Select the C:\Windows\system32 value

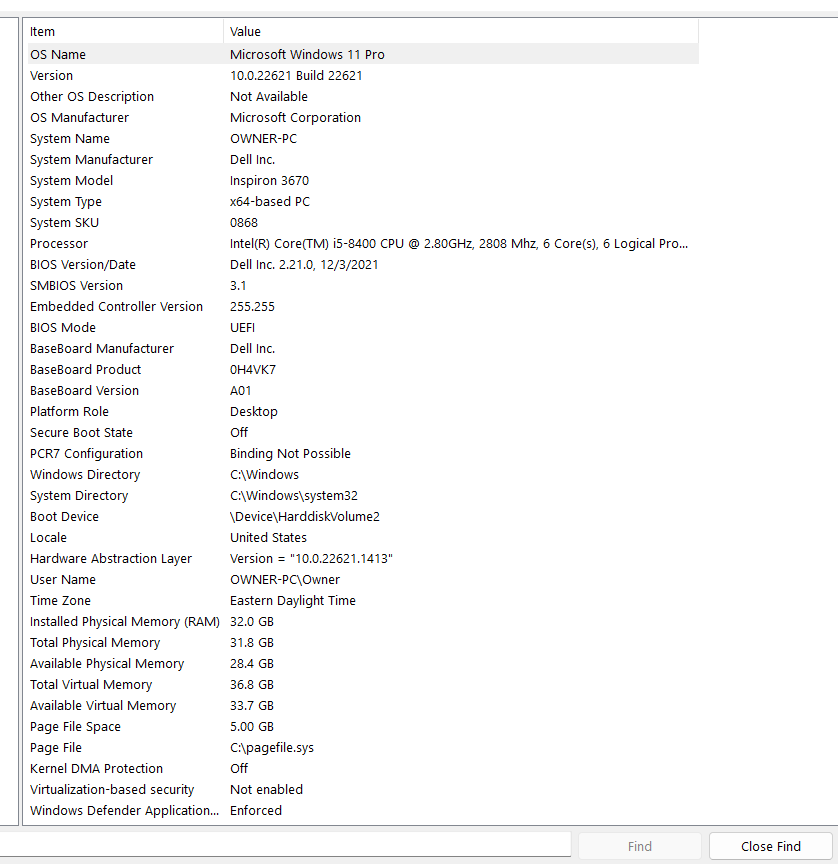294,495
